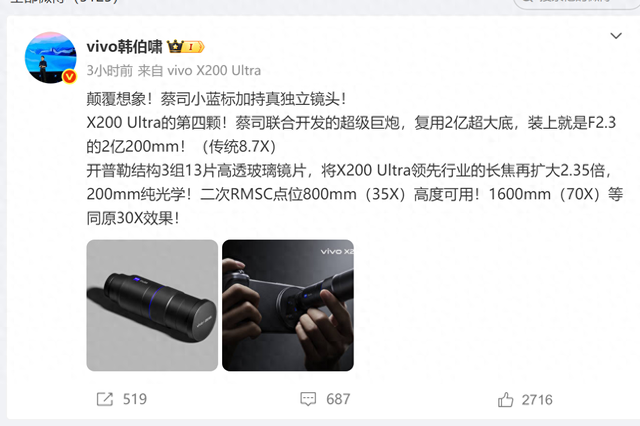Click the level I badge beside crown
Screen dimensions: 640x426
(193, 47)
